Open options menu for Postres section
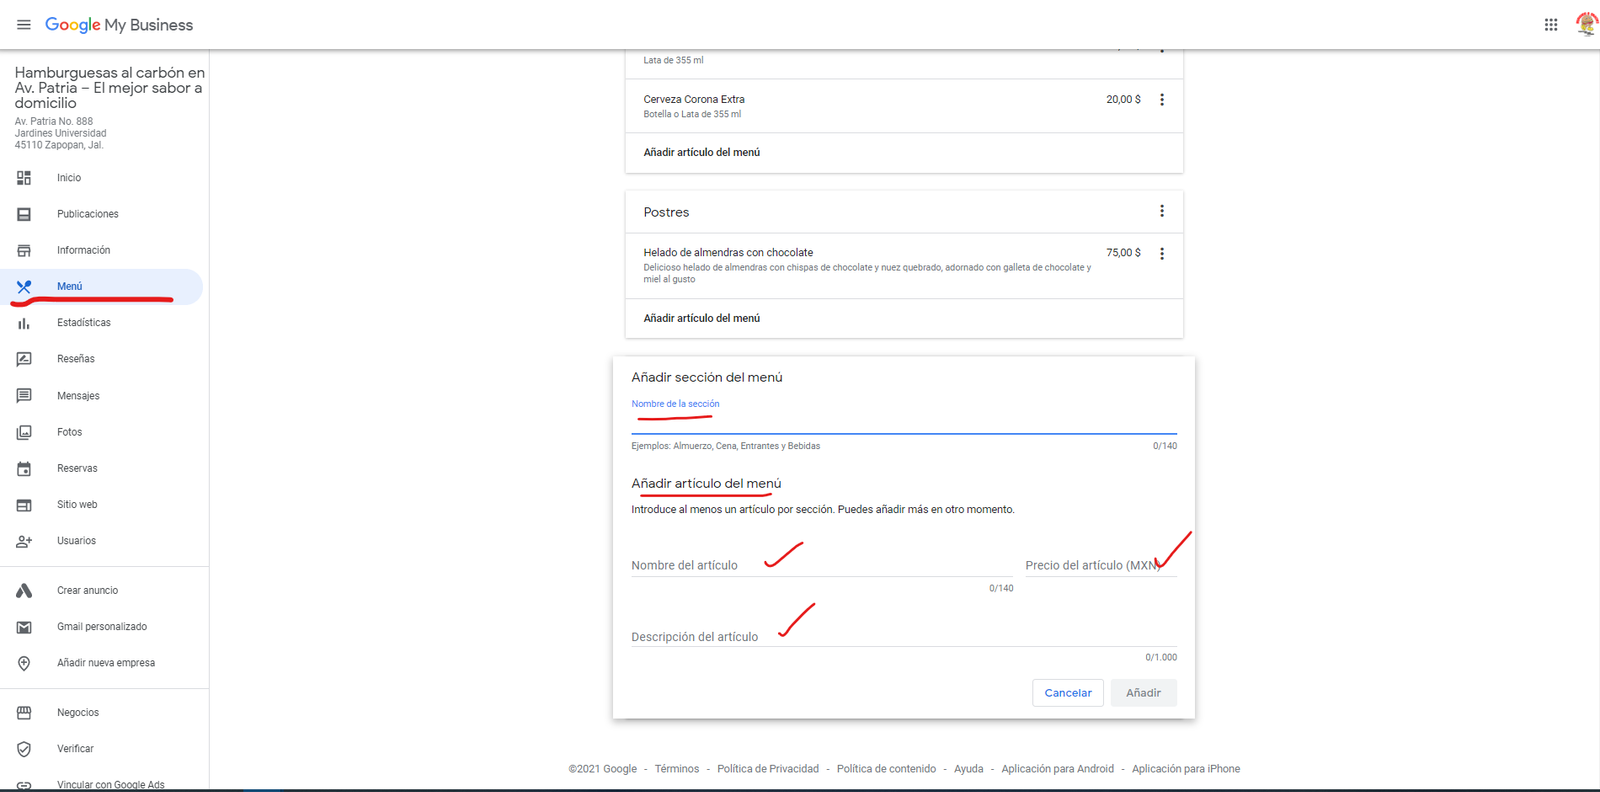 (1161, 211)
